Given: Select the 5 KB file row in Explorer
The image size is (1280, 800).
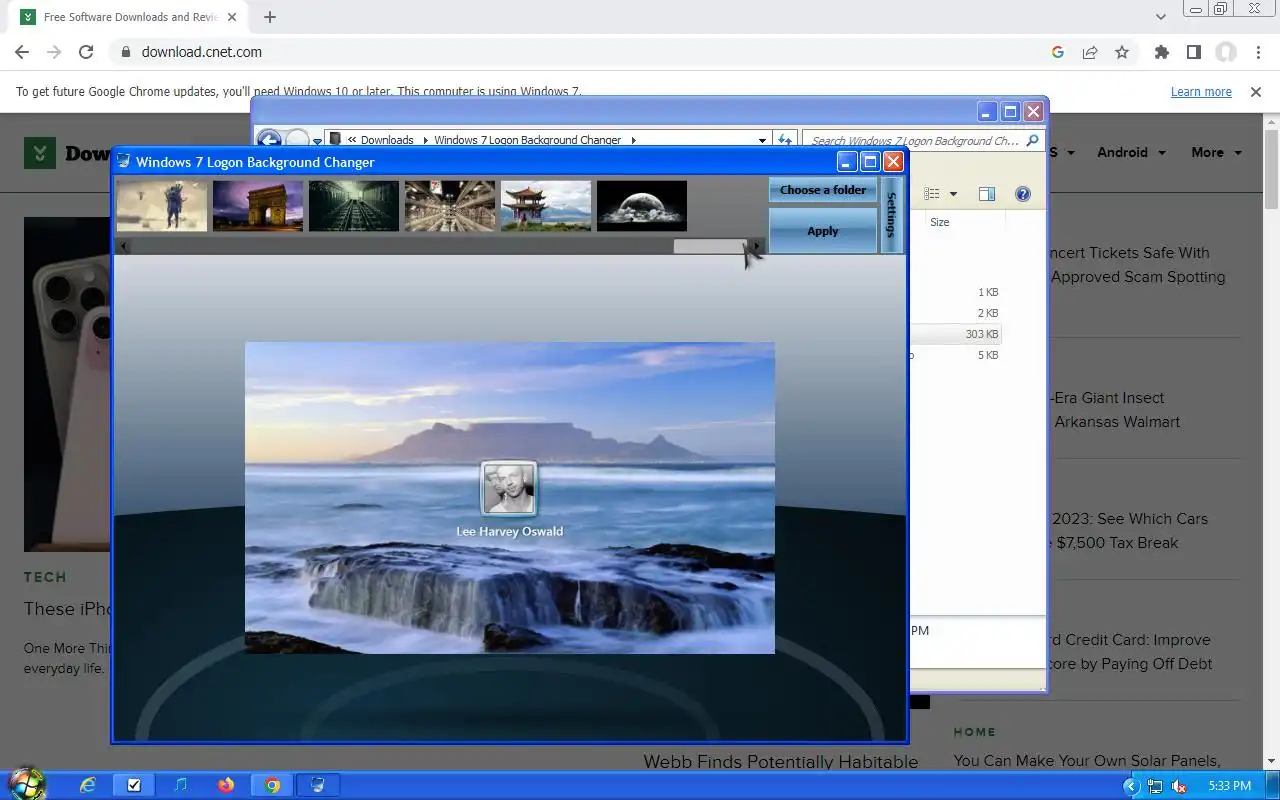Looking at the screenshot, I should [955, 355].
